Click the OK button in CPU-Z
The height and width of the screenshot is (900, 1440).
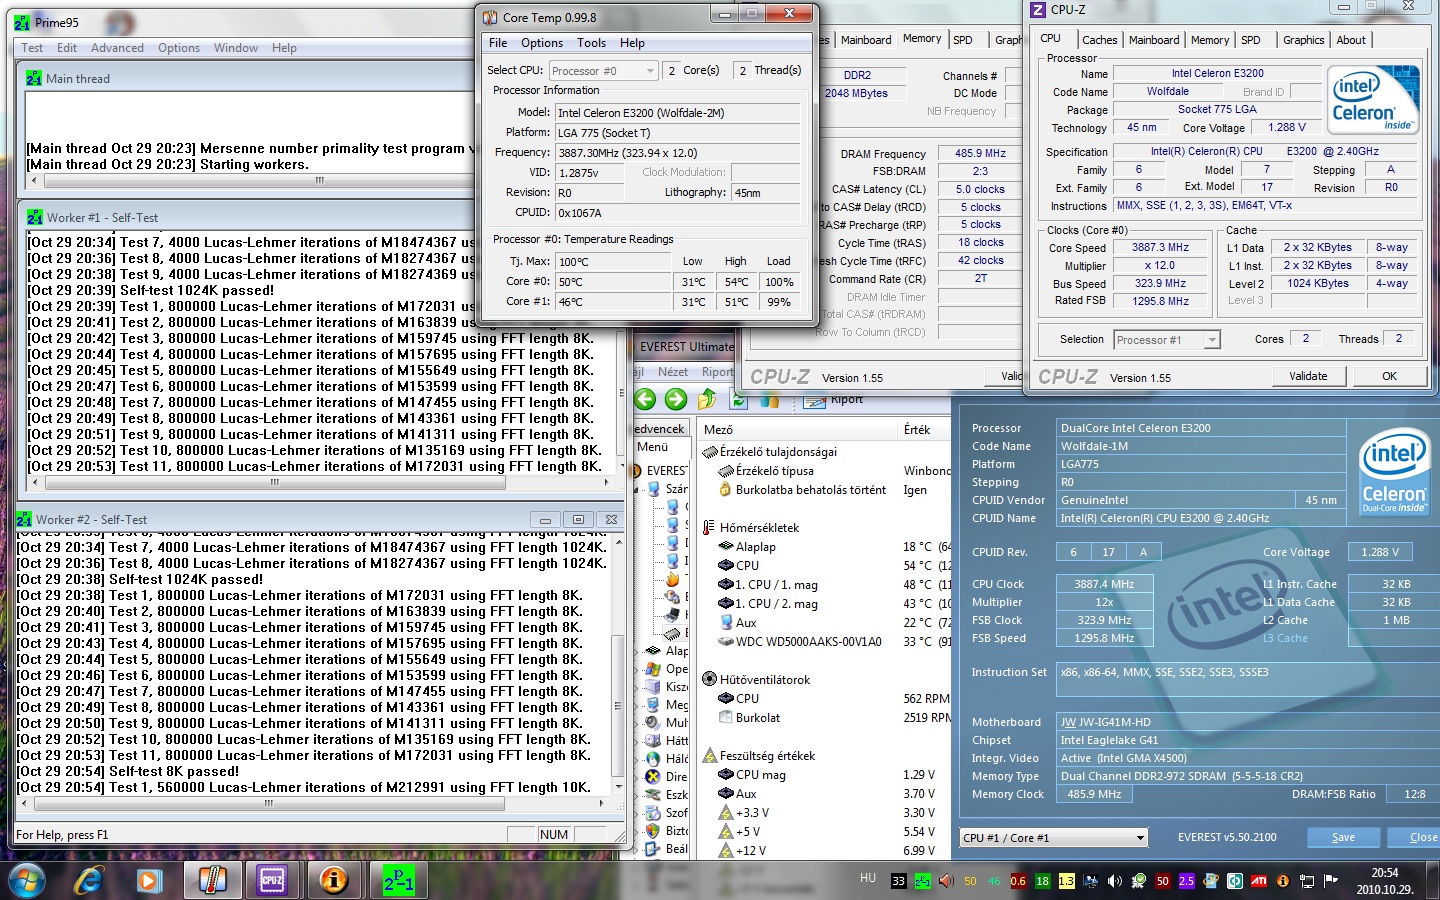[1390, 376]
